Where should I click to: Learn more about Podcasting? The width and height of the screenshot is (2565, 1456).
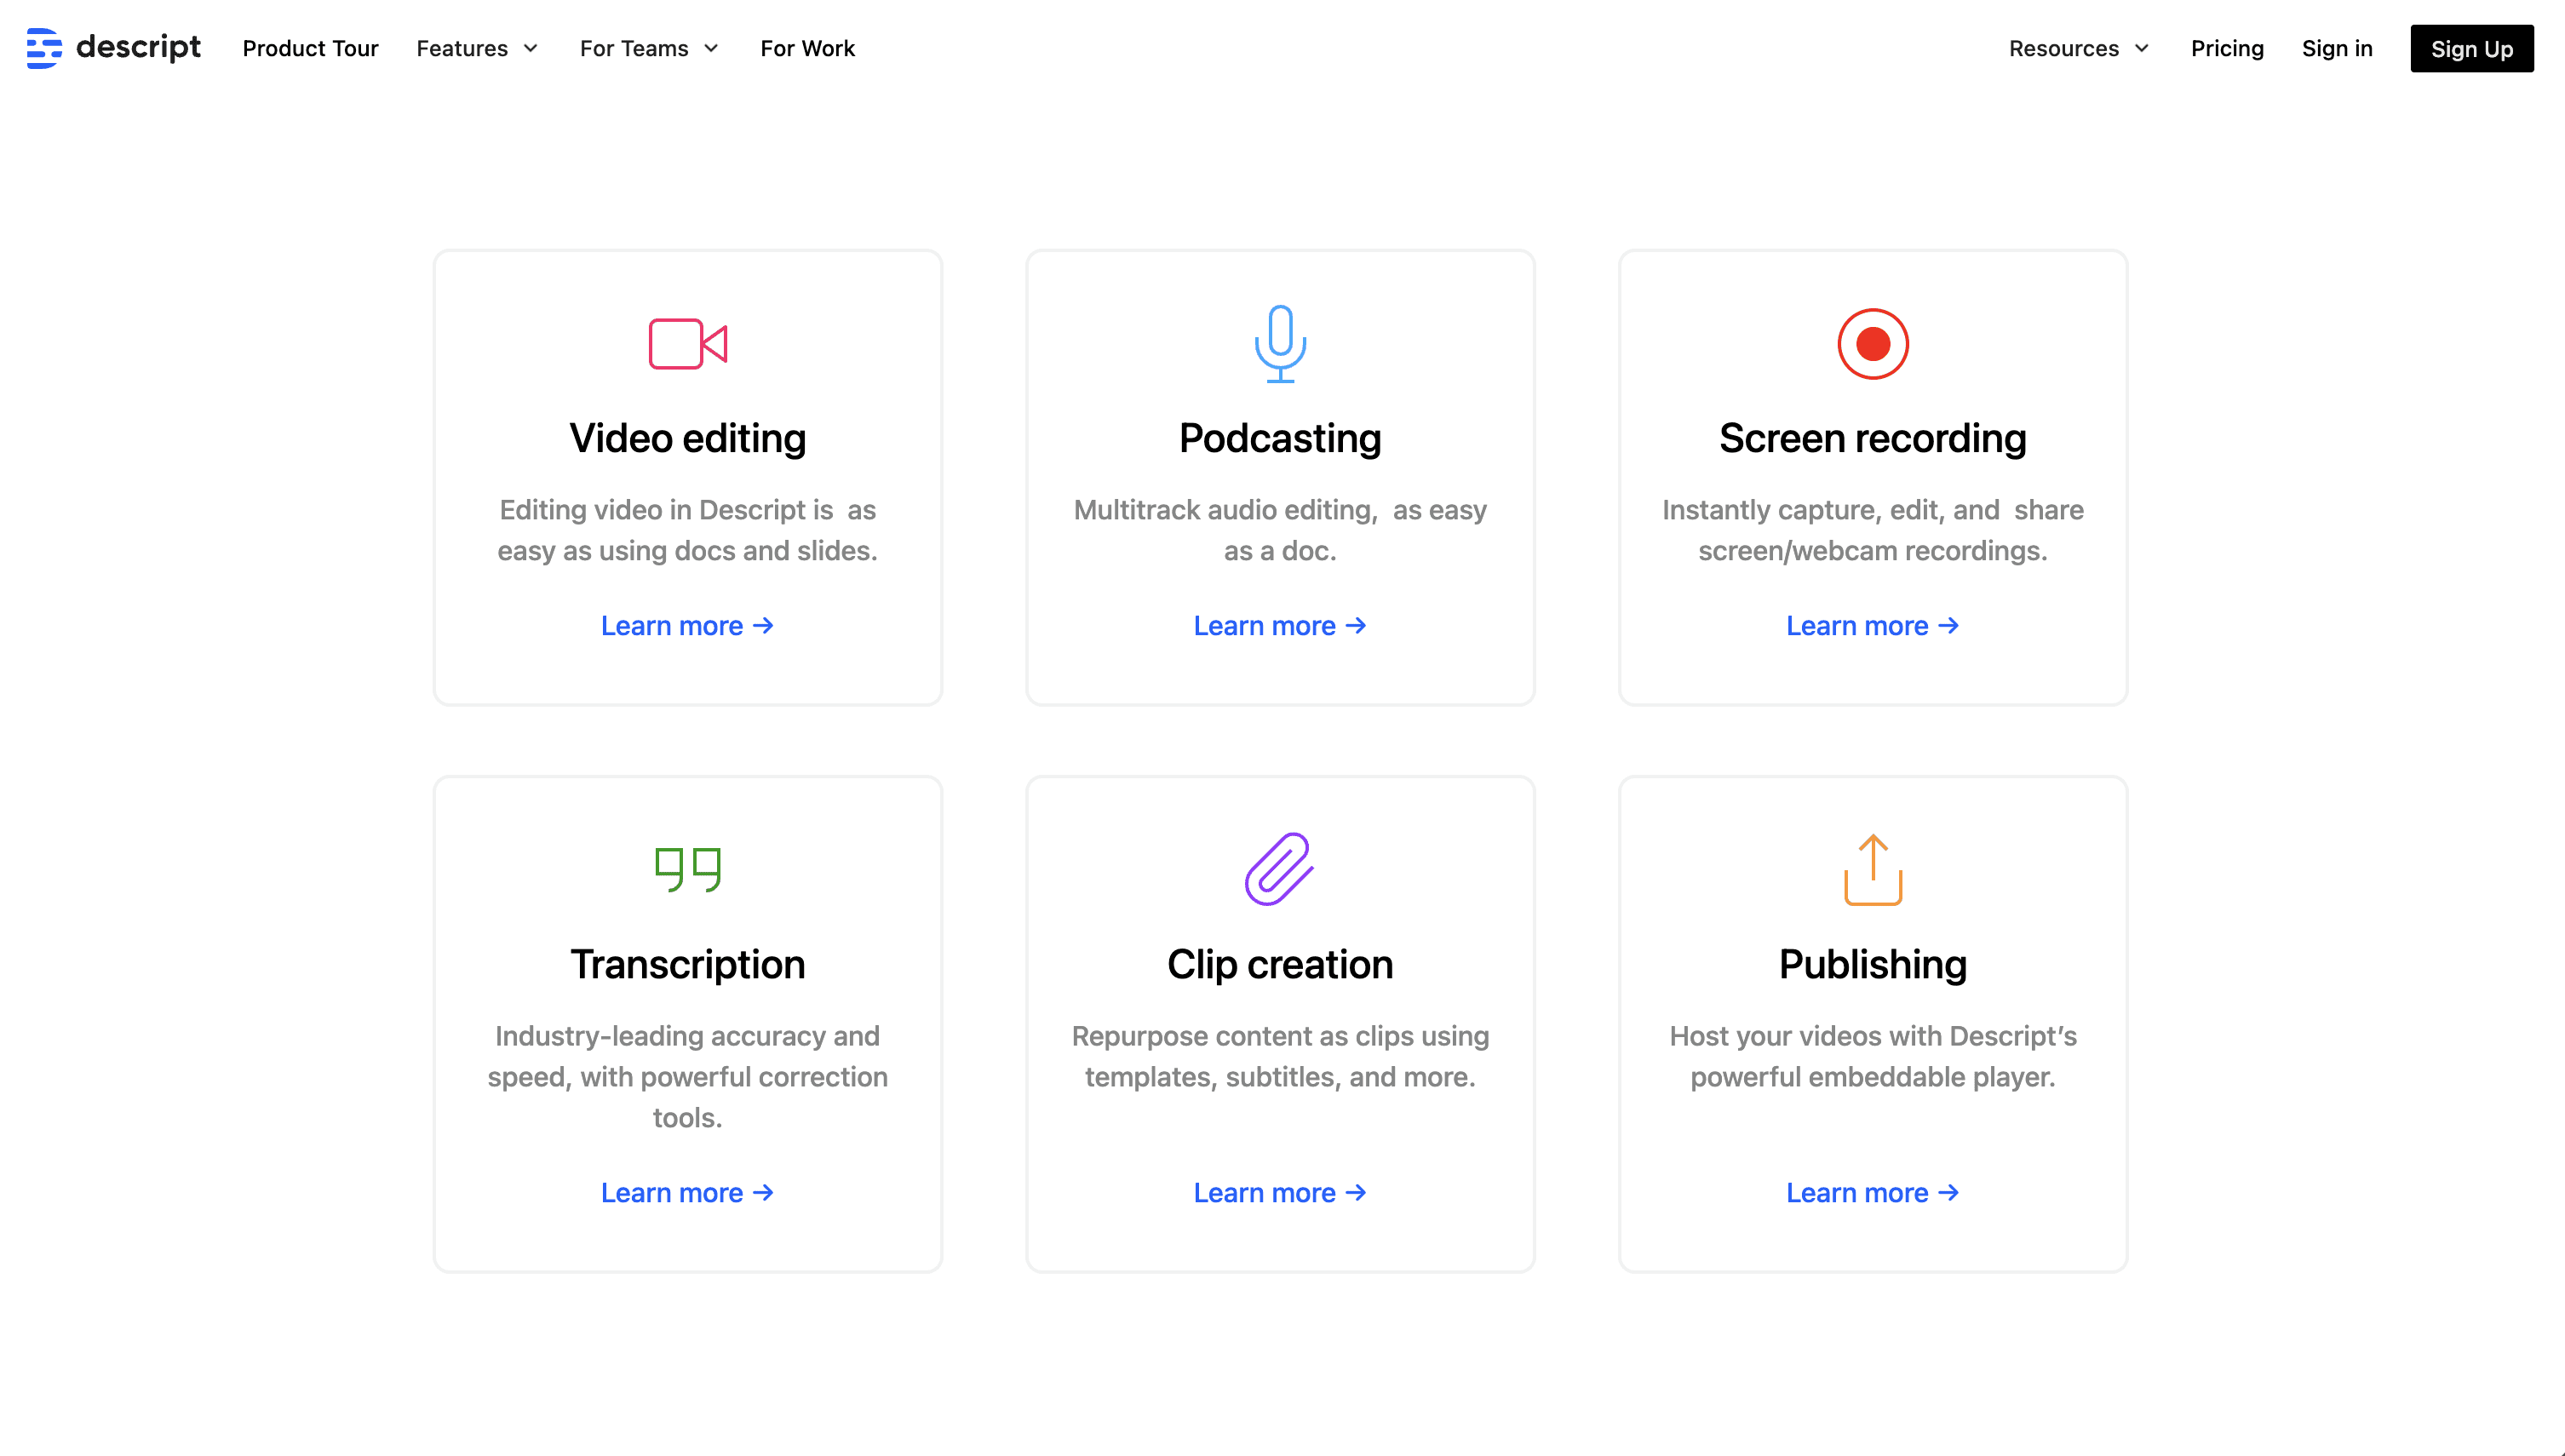point(1280,626)
